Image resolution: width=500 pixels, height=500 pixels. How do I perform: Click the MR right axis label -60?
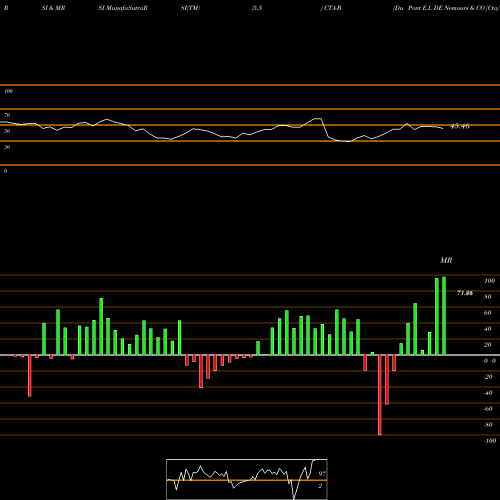[488, 409]
